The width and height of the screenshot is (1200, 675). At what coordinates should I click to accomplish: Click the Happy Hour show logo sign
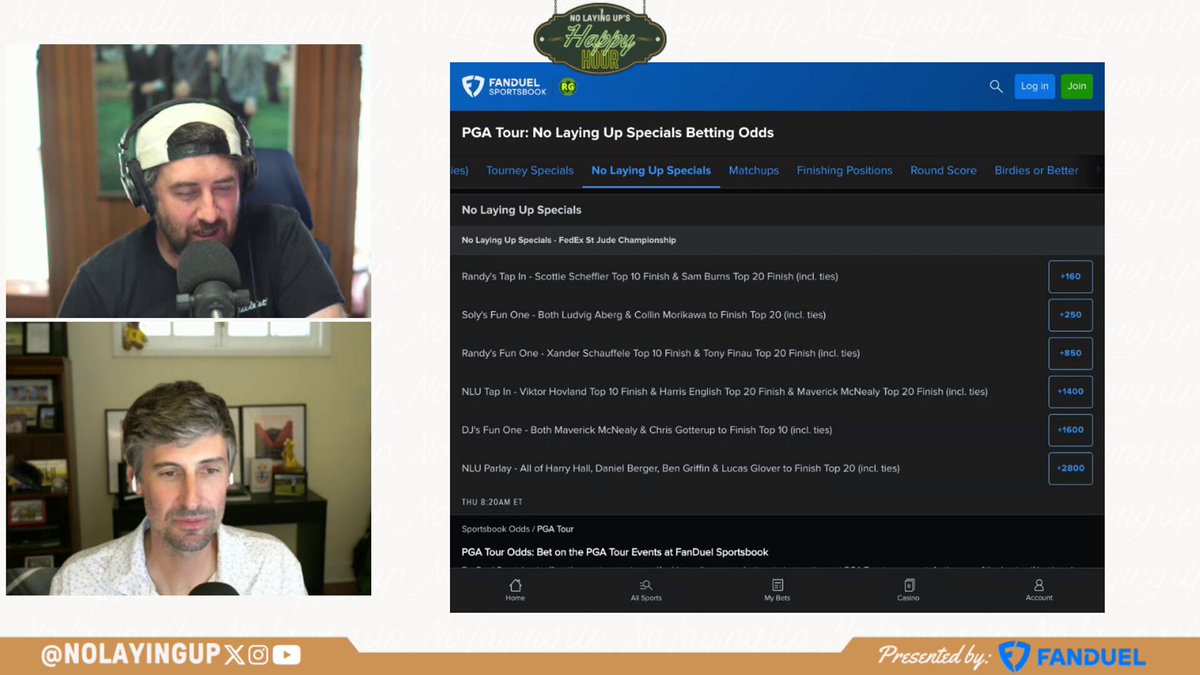coord(600,39)
